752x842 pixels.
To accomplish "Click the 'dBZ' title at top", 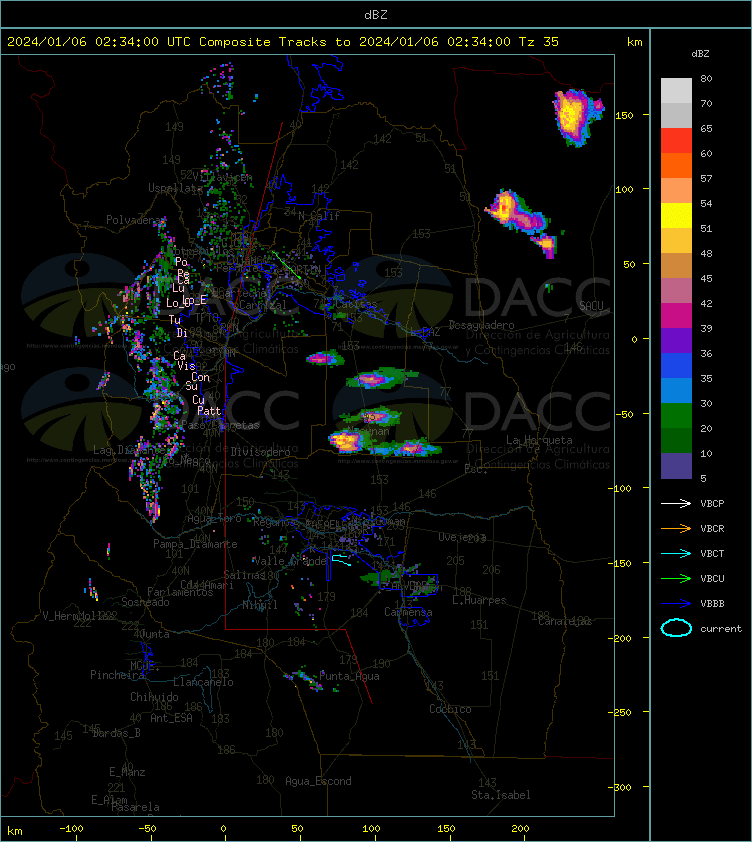I will point(375,15).
